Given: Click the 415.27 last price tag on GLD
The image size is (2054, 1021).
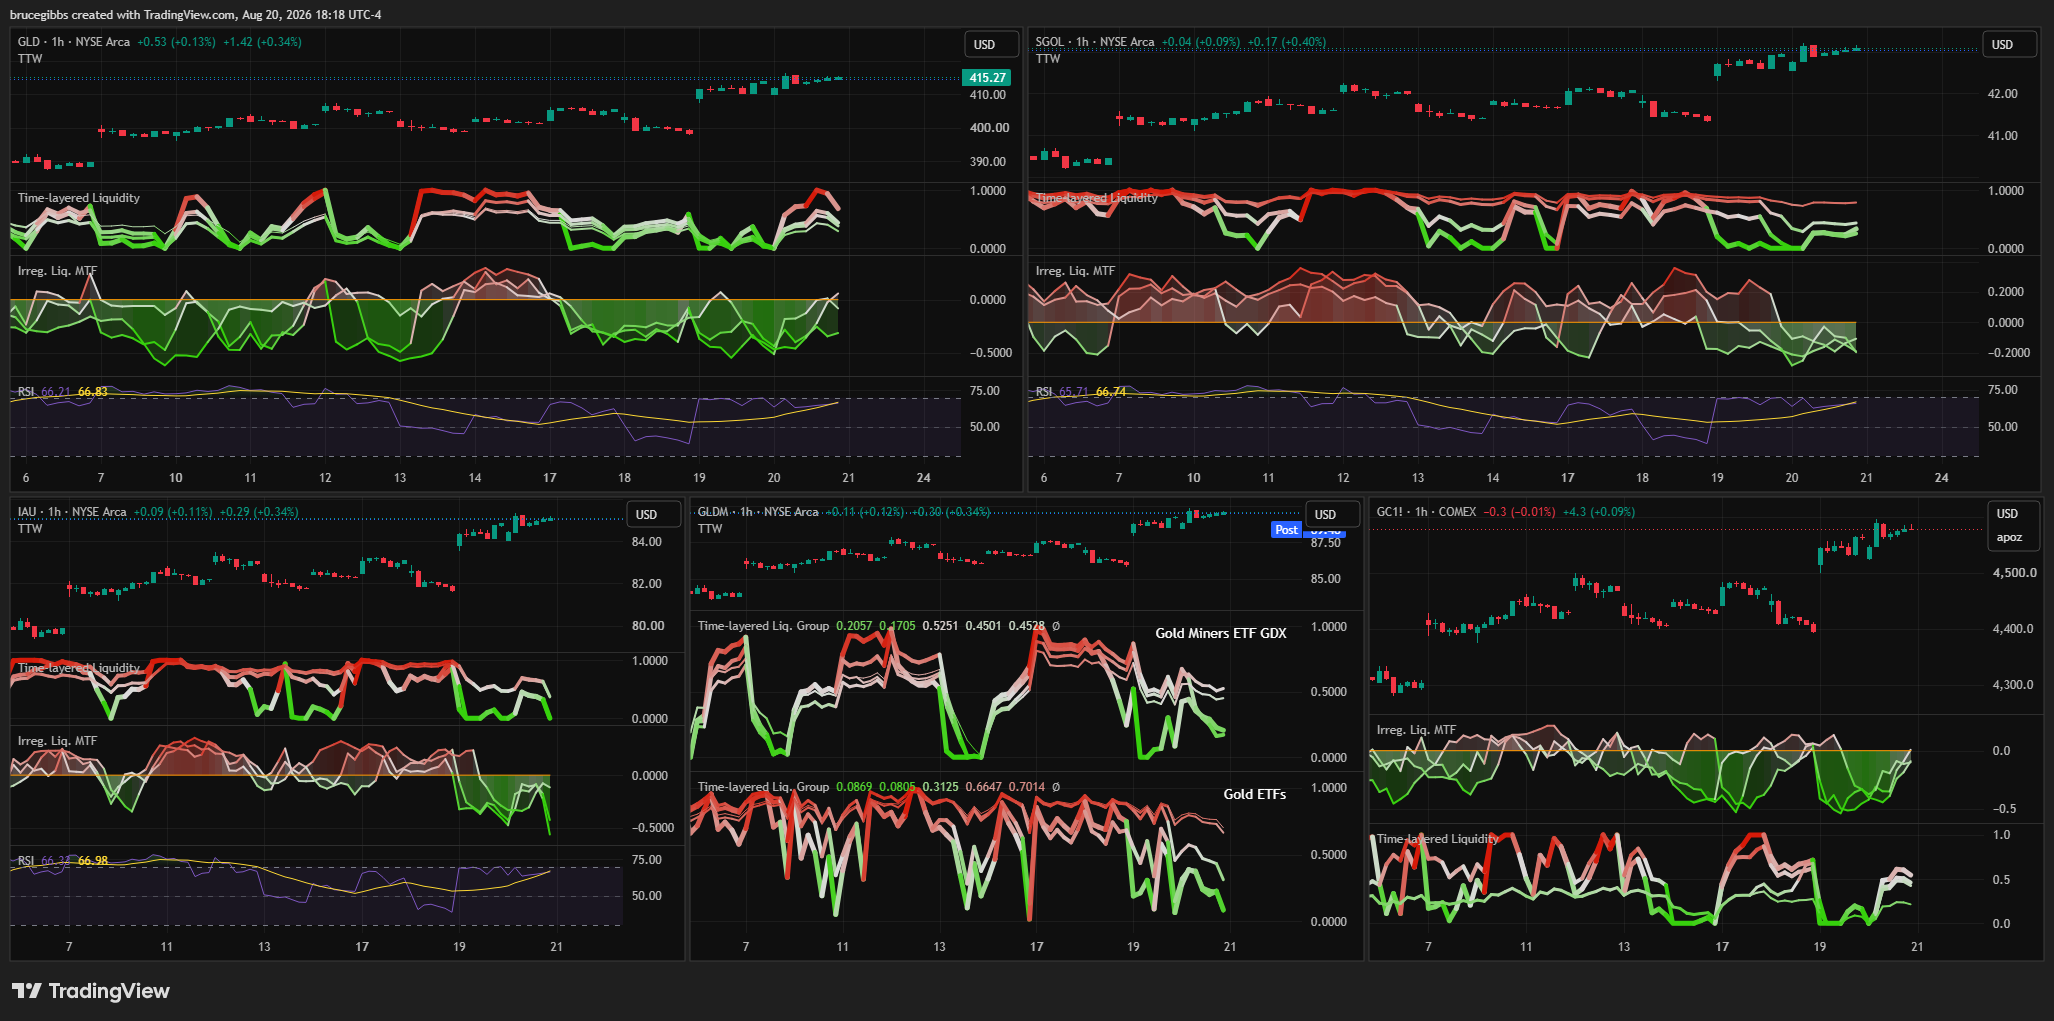Looking at the screenshot, I should (x=987, y=78).
